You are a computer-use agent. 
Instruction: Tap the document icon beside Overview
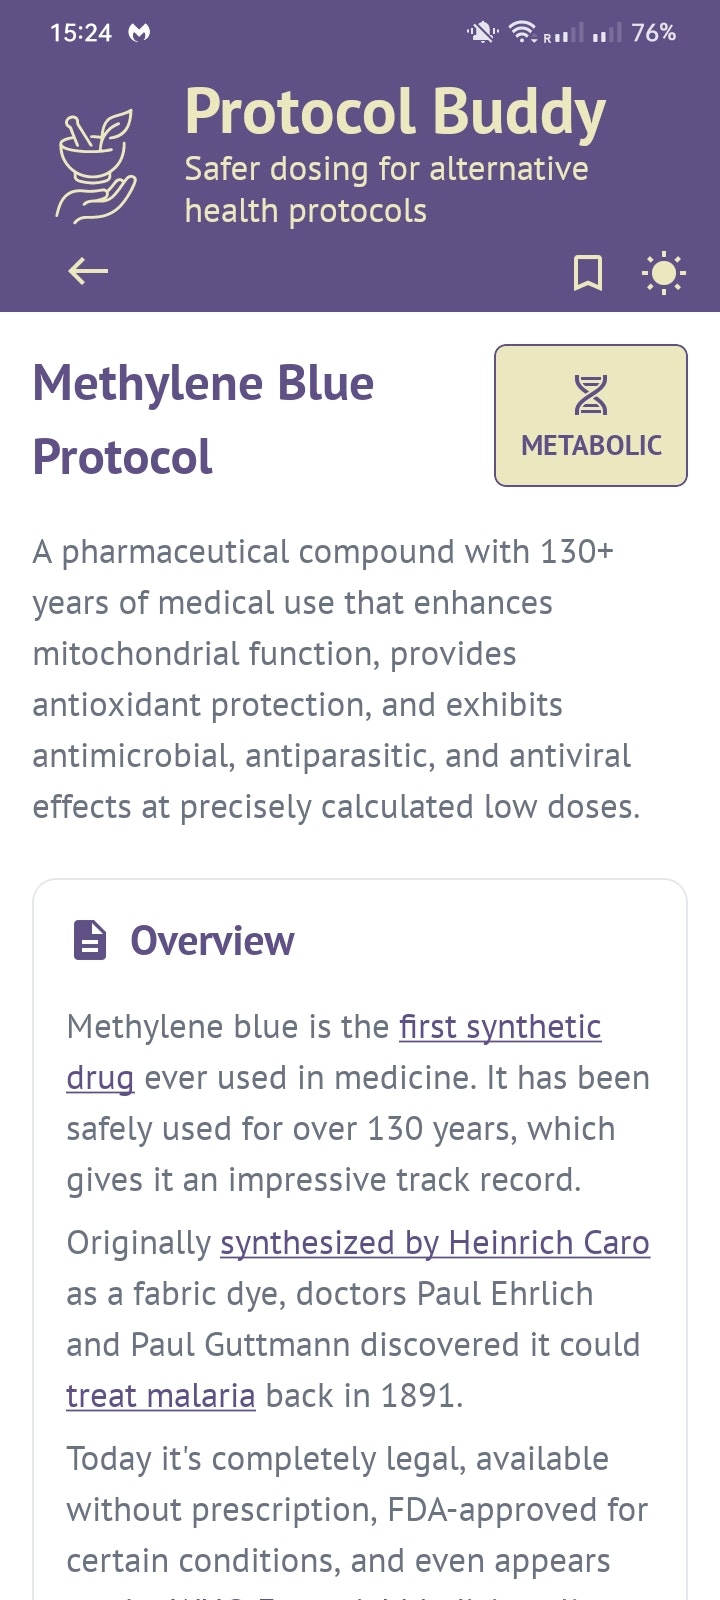(x=88, y=939)
